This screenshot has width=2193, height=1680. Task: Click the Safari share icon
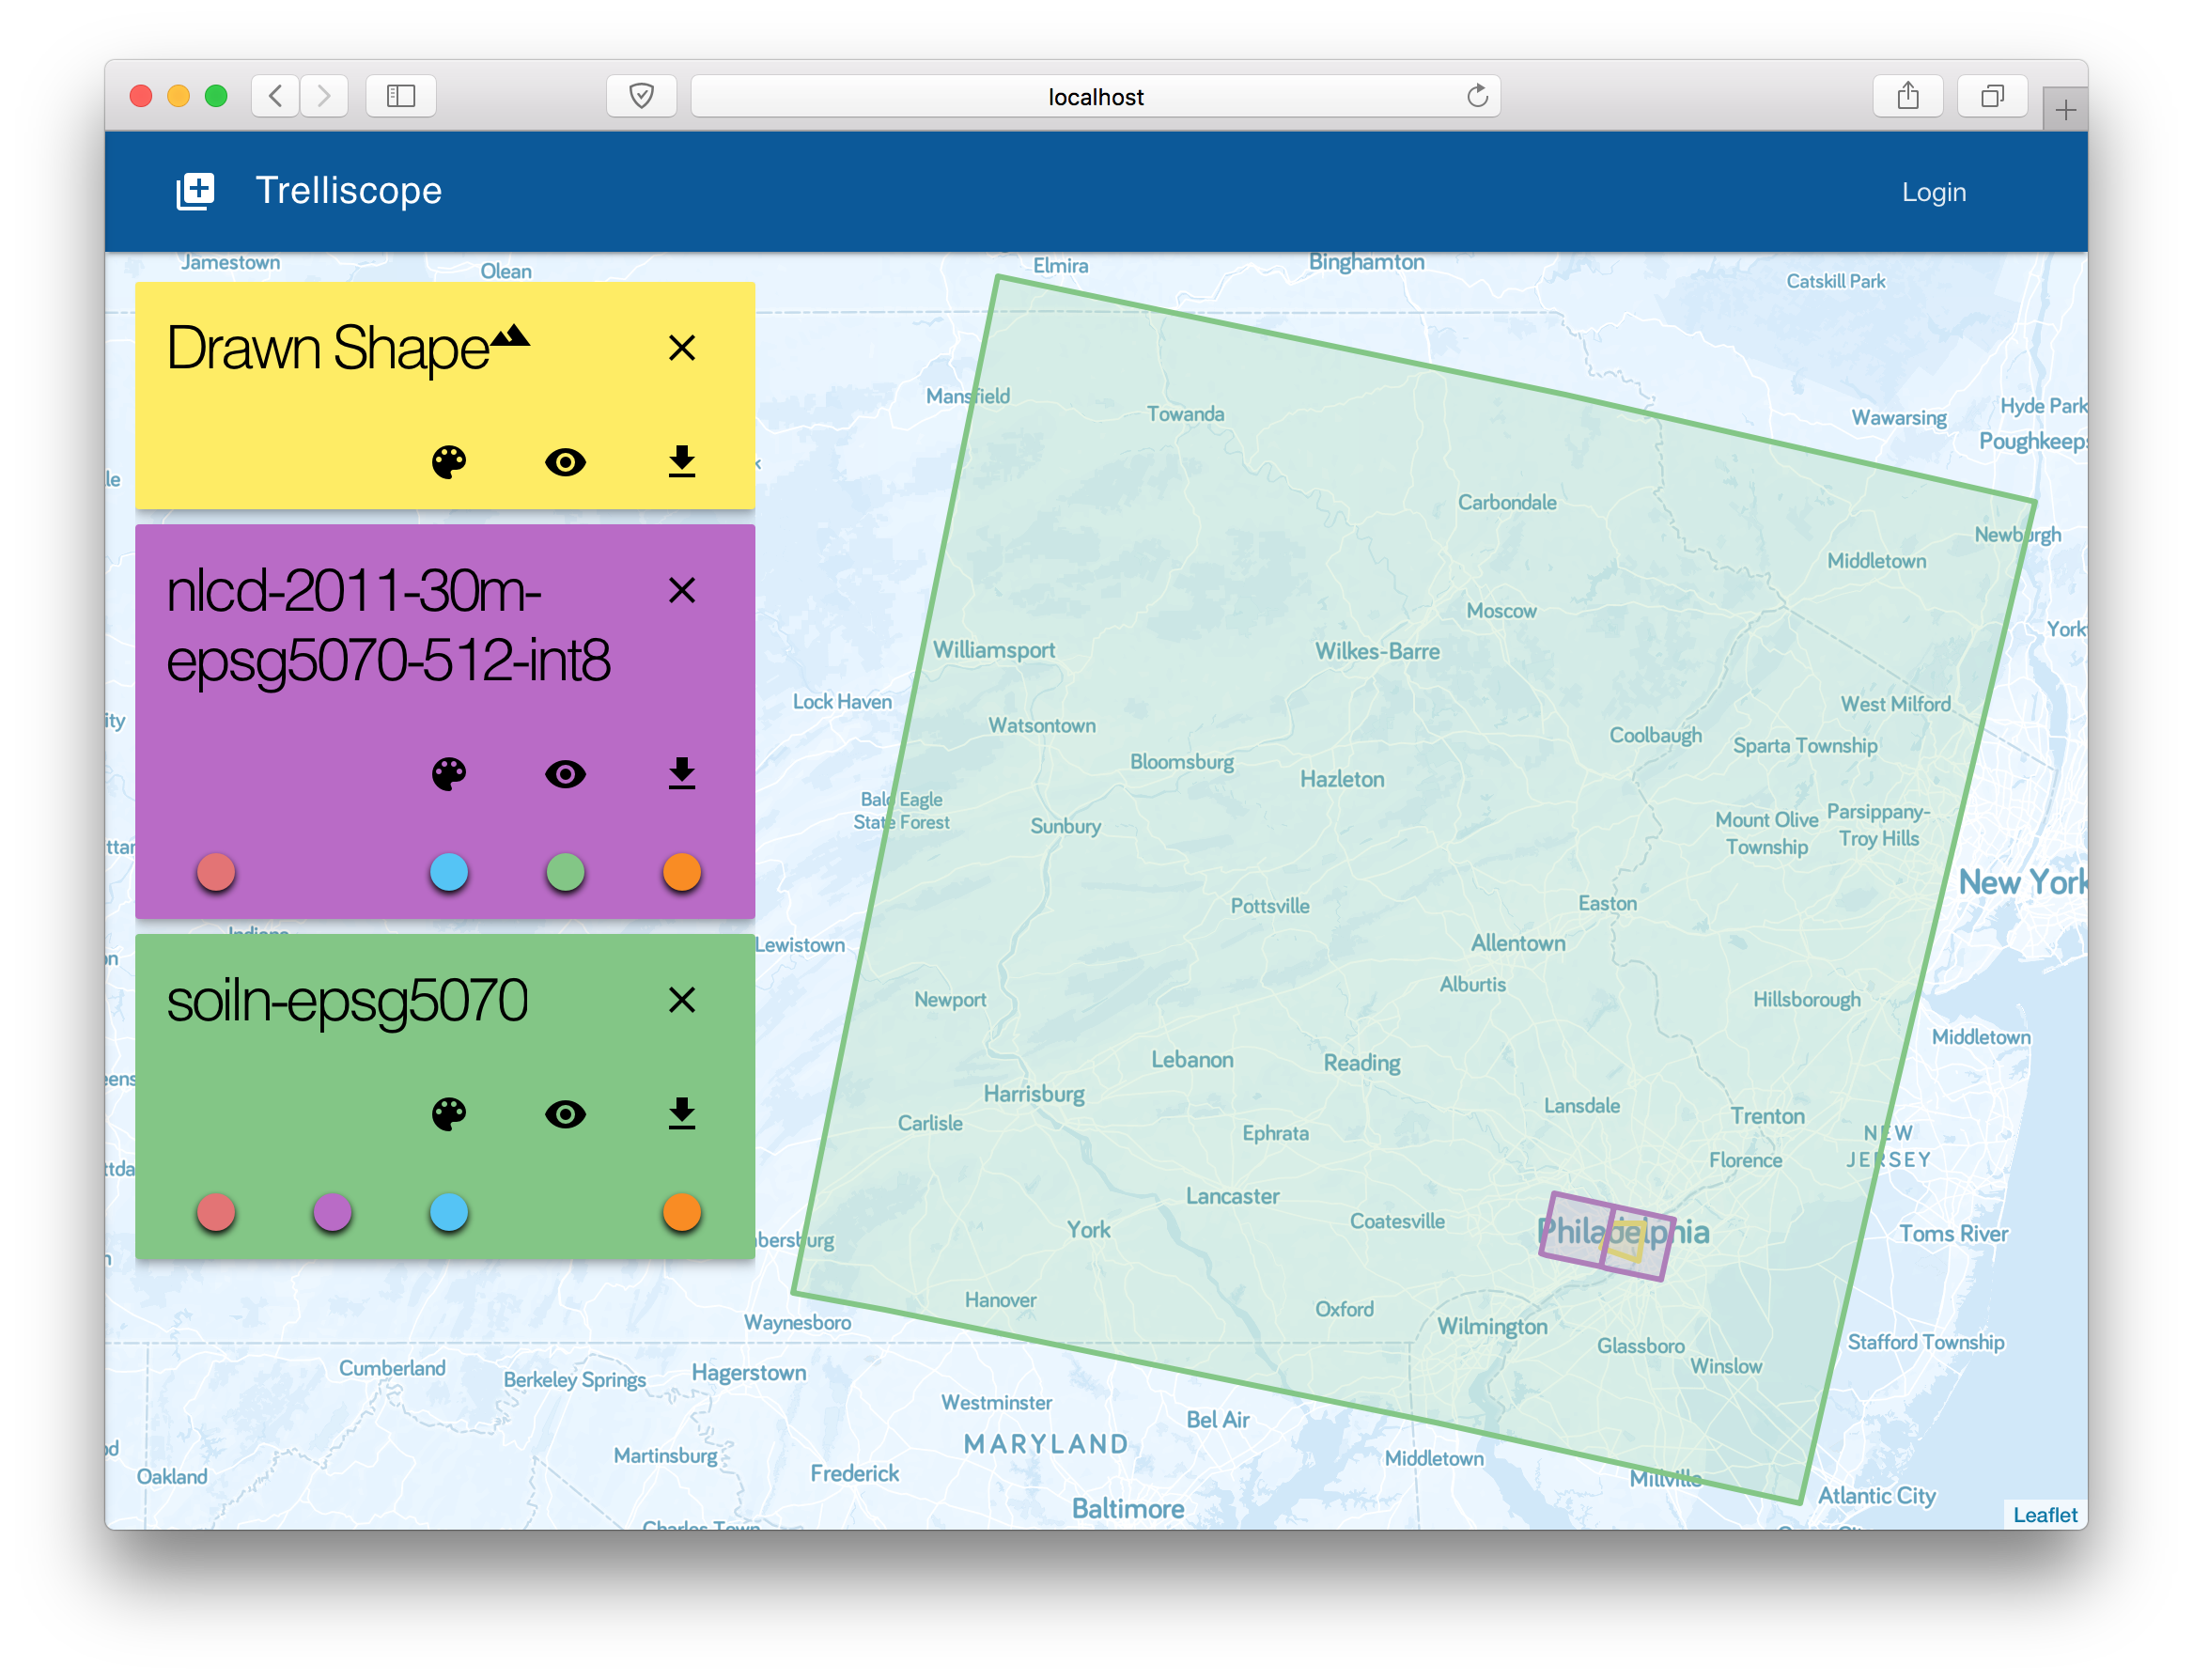point(1907,96)
